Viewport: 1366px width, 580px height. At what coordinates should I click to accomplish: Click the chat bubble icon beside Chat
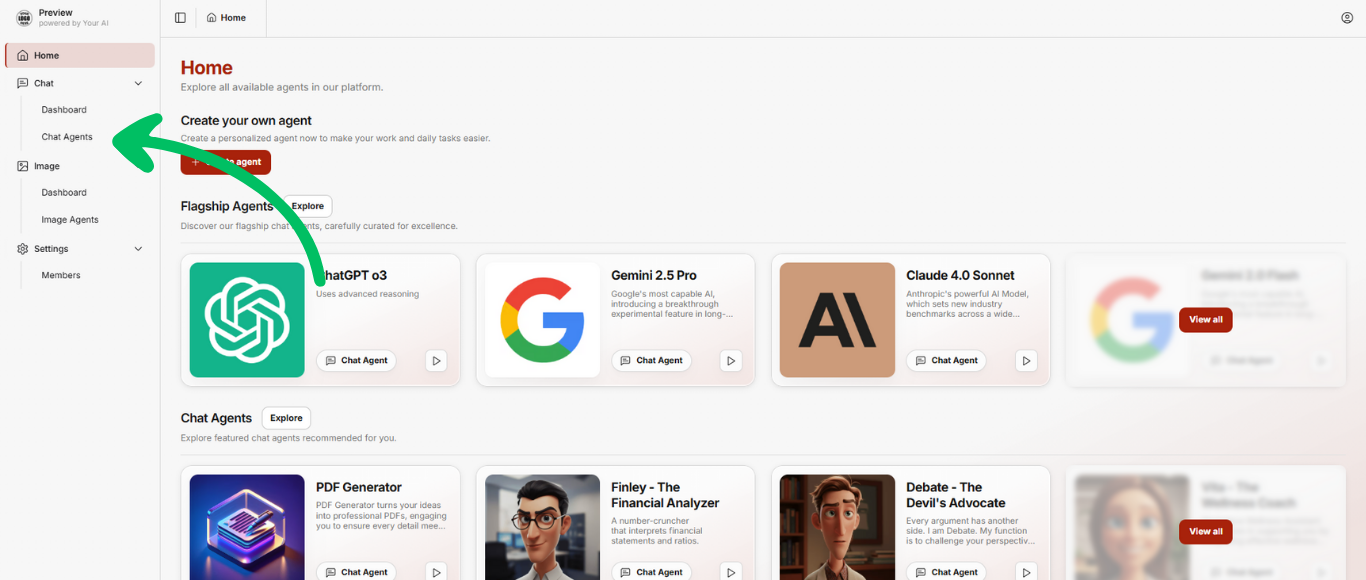23,83
